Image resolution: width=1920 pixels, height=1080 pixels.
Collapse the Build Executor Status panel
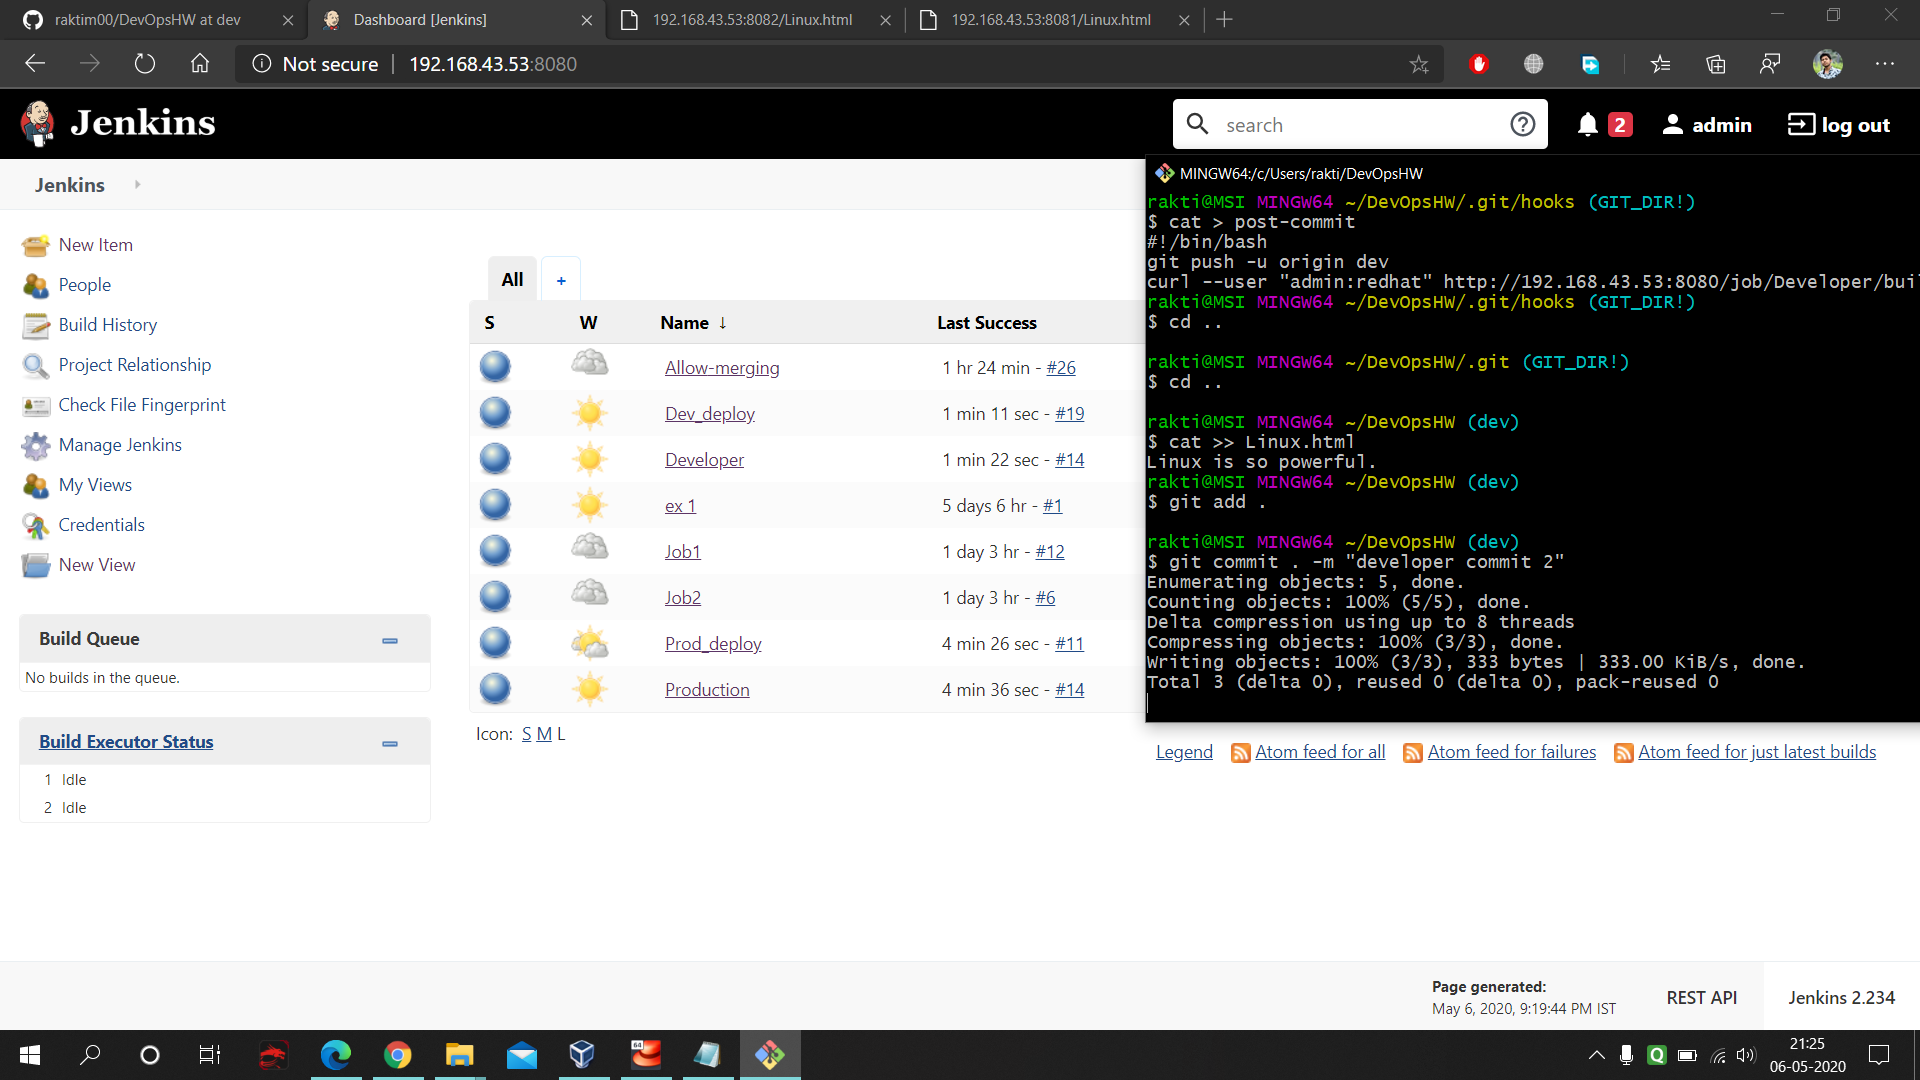click(x=390, y=743)
